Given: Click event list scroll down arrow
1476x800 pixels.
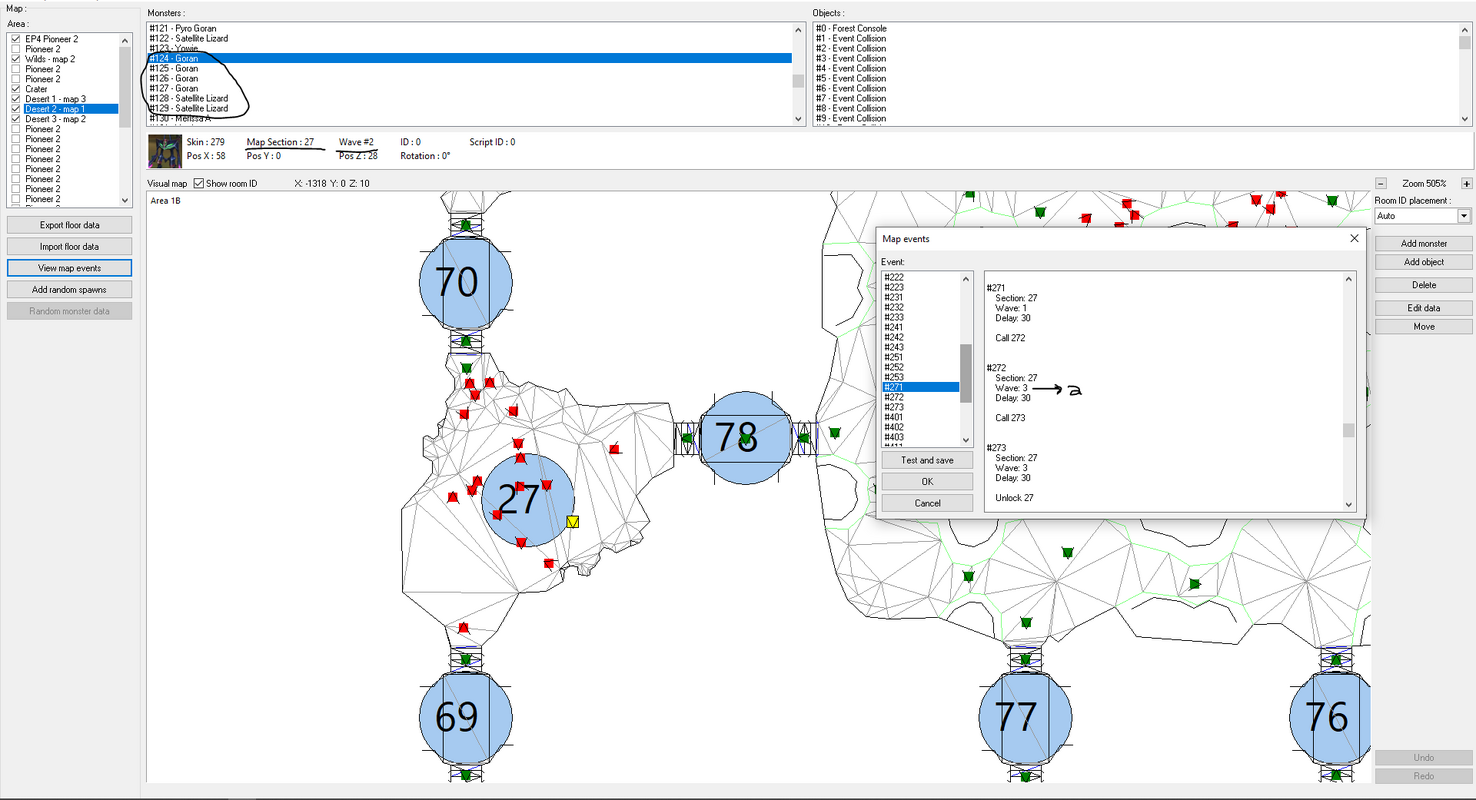Looking at the screenshot, I should point(966,440).
